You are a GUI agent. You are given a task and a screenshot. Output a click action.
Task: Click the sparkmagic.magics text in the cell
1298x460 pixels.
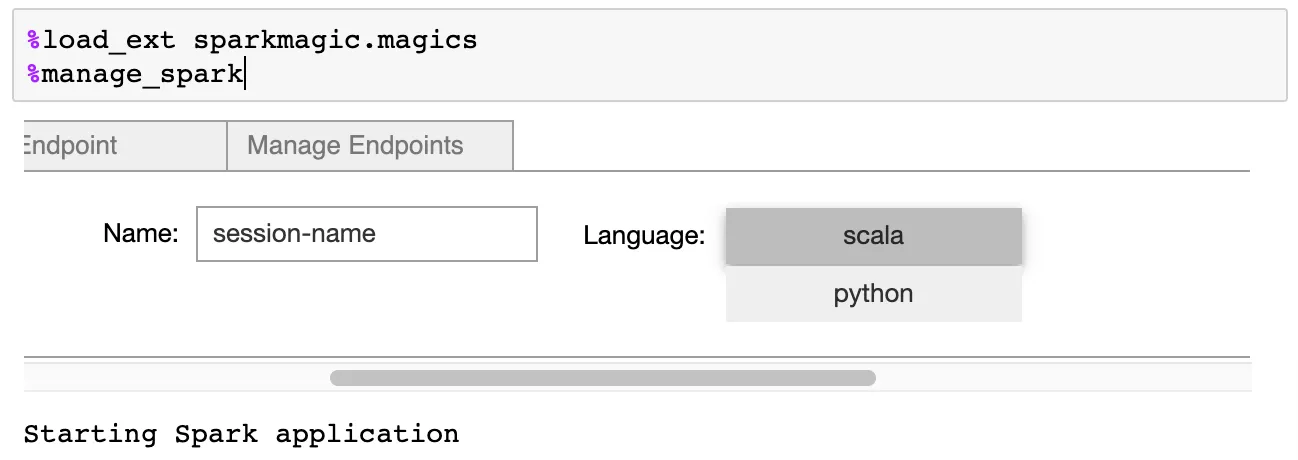335,41
